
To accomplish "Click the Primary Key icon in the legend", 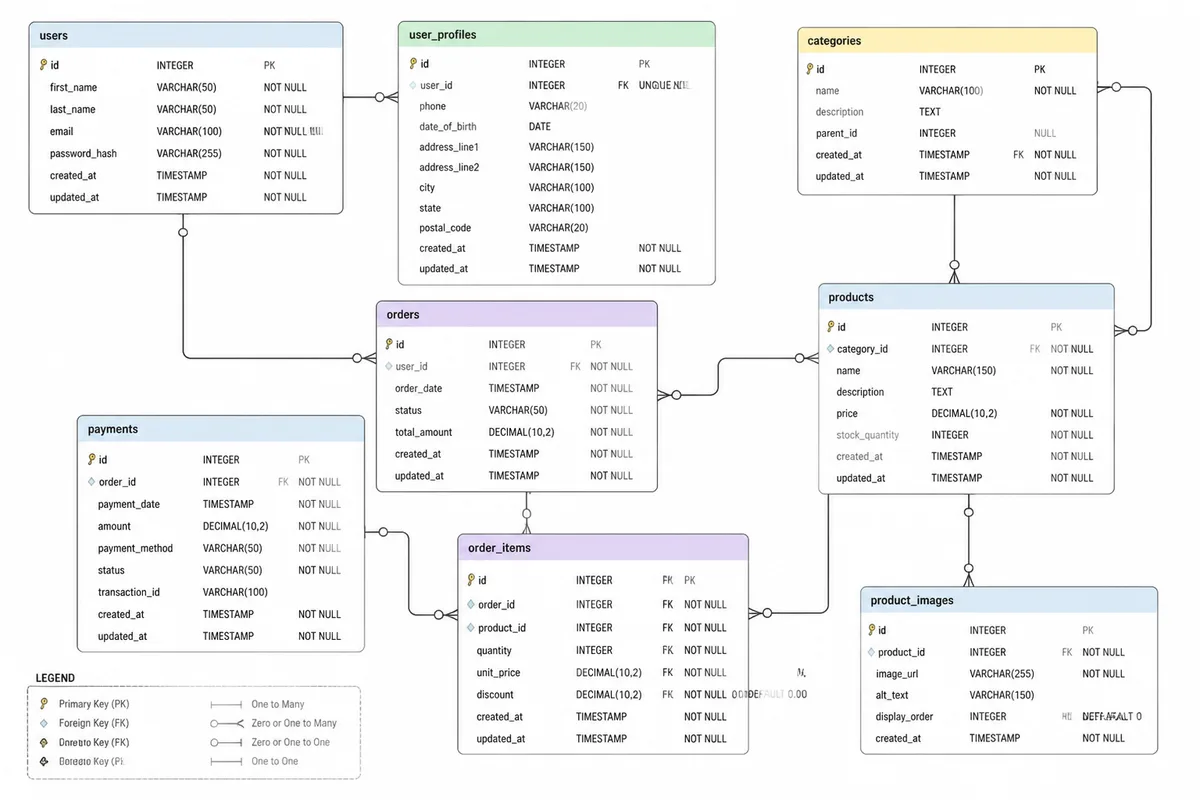I will (43, 704).
